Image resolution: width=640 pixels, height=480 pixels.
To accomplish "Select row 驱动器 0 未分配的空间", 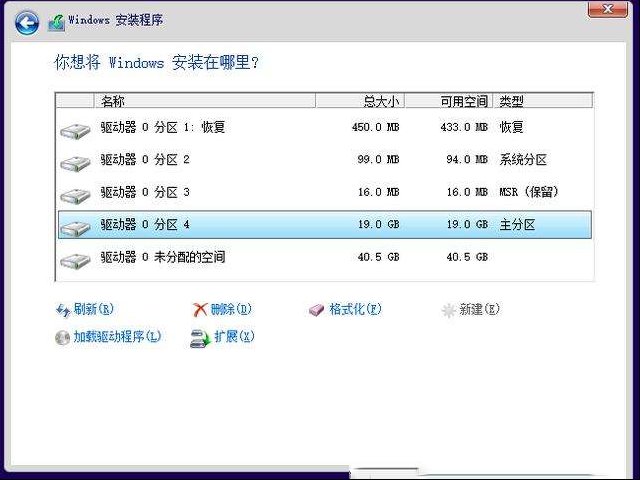I will (325, 257).
